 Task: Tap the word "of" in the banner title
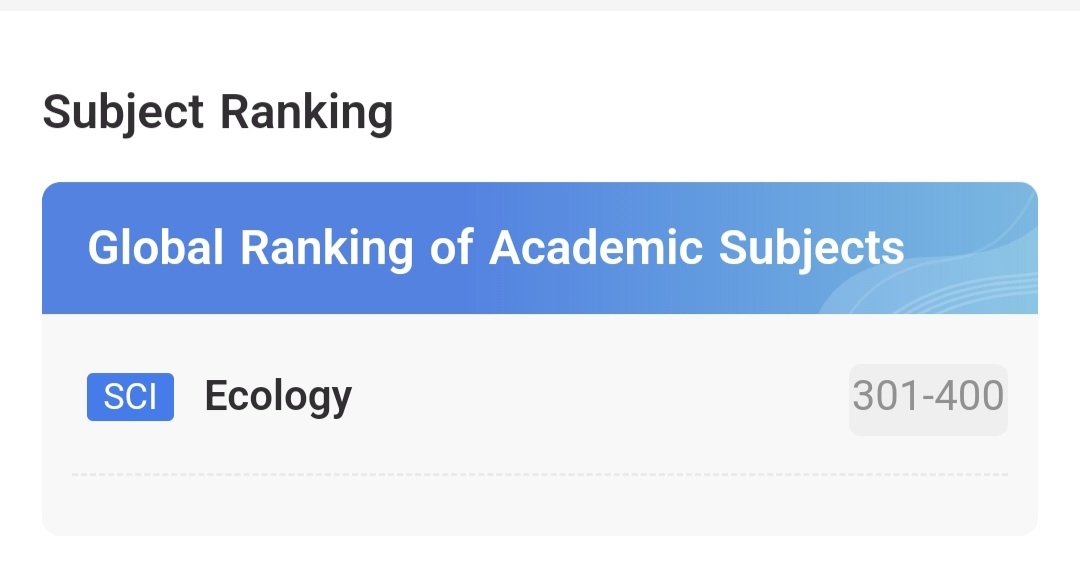click(450, 247)
